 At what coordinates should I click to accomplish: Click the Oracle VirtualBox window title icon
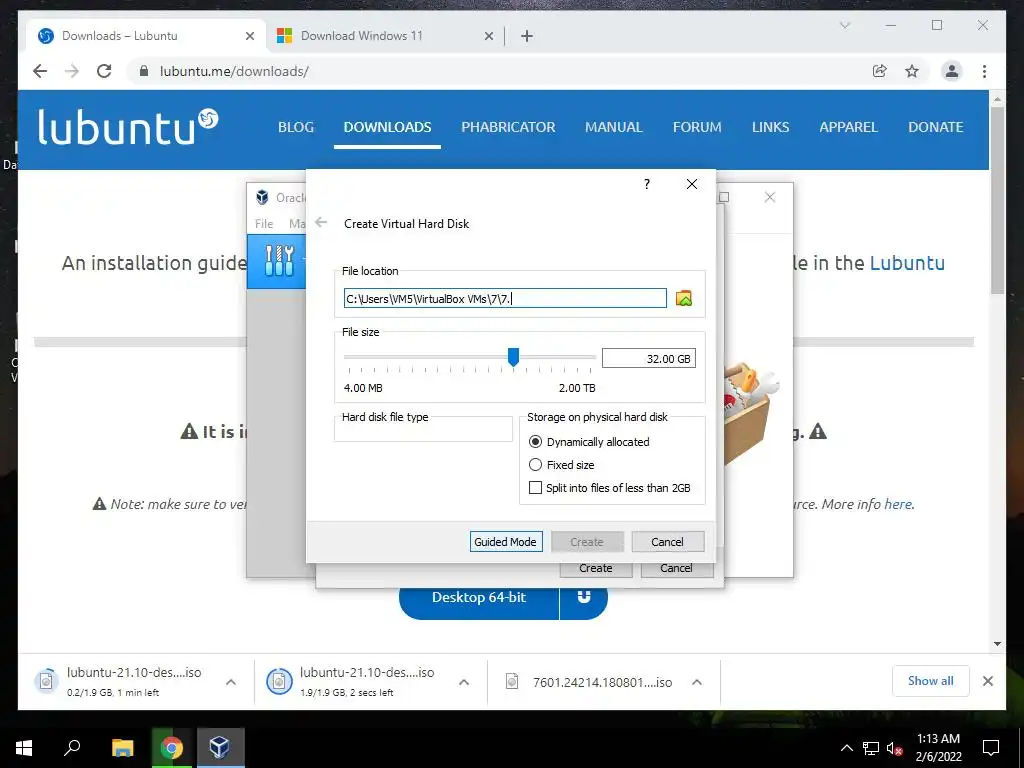(262, 197)
